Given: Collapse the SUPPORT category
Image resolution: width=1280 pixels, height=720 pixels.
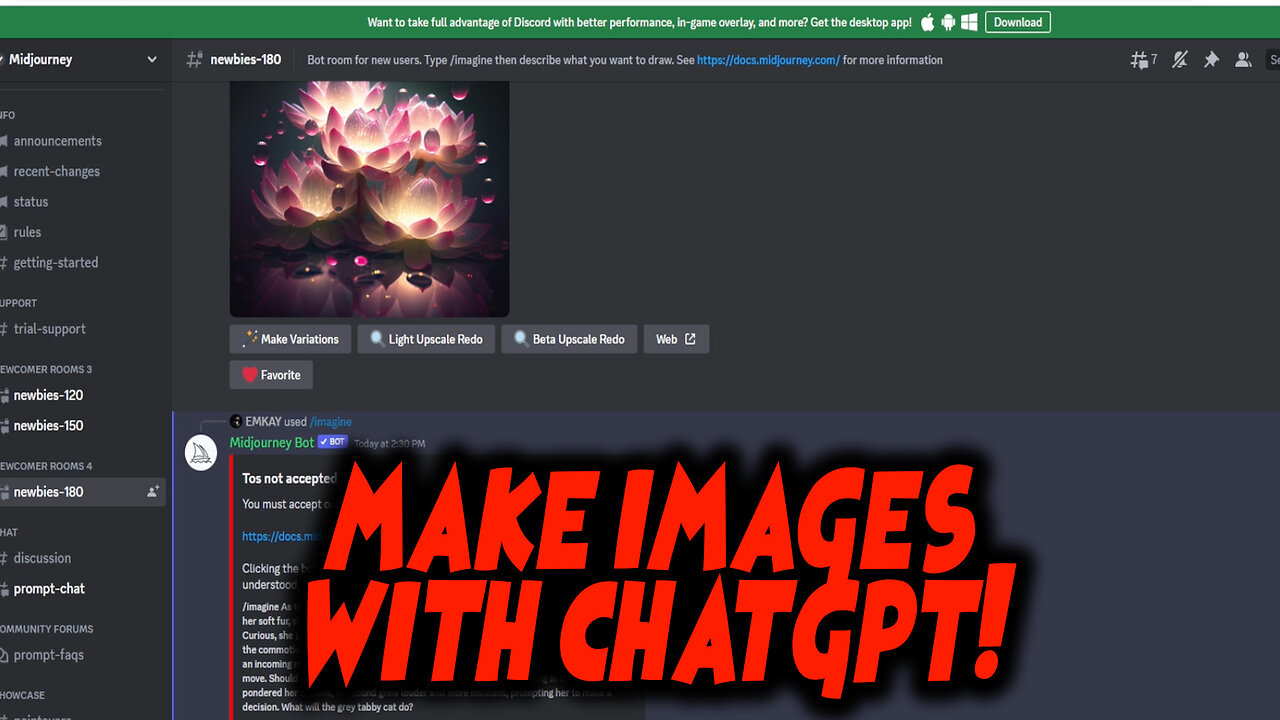Looking at the screenshot, I should [19, 303].
